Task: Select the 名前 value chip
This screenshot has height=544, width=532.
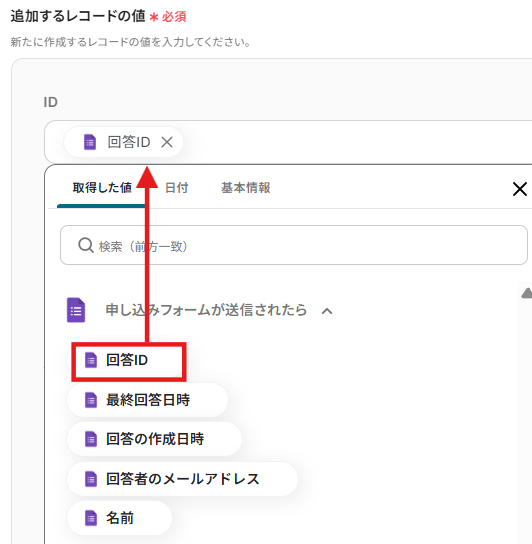Action: (119, 518)
